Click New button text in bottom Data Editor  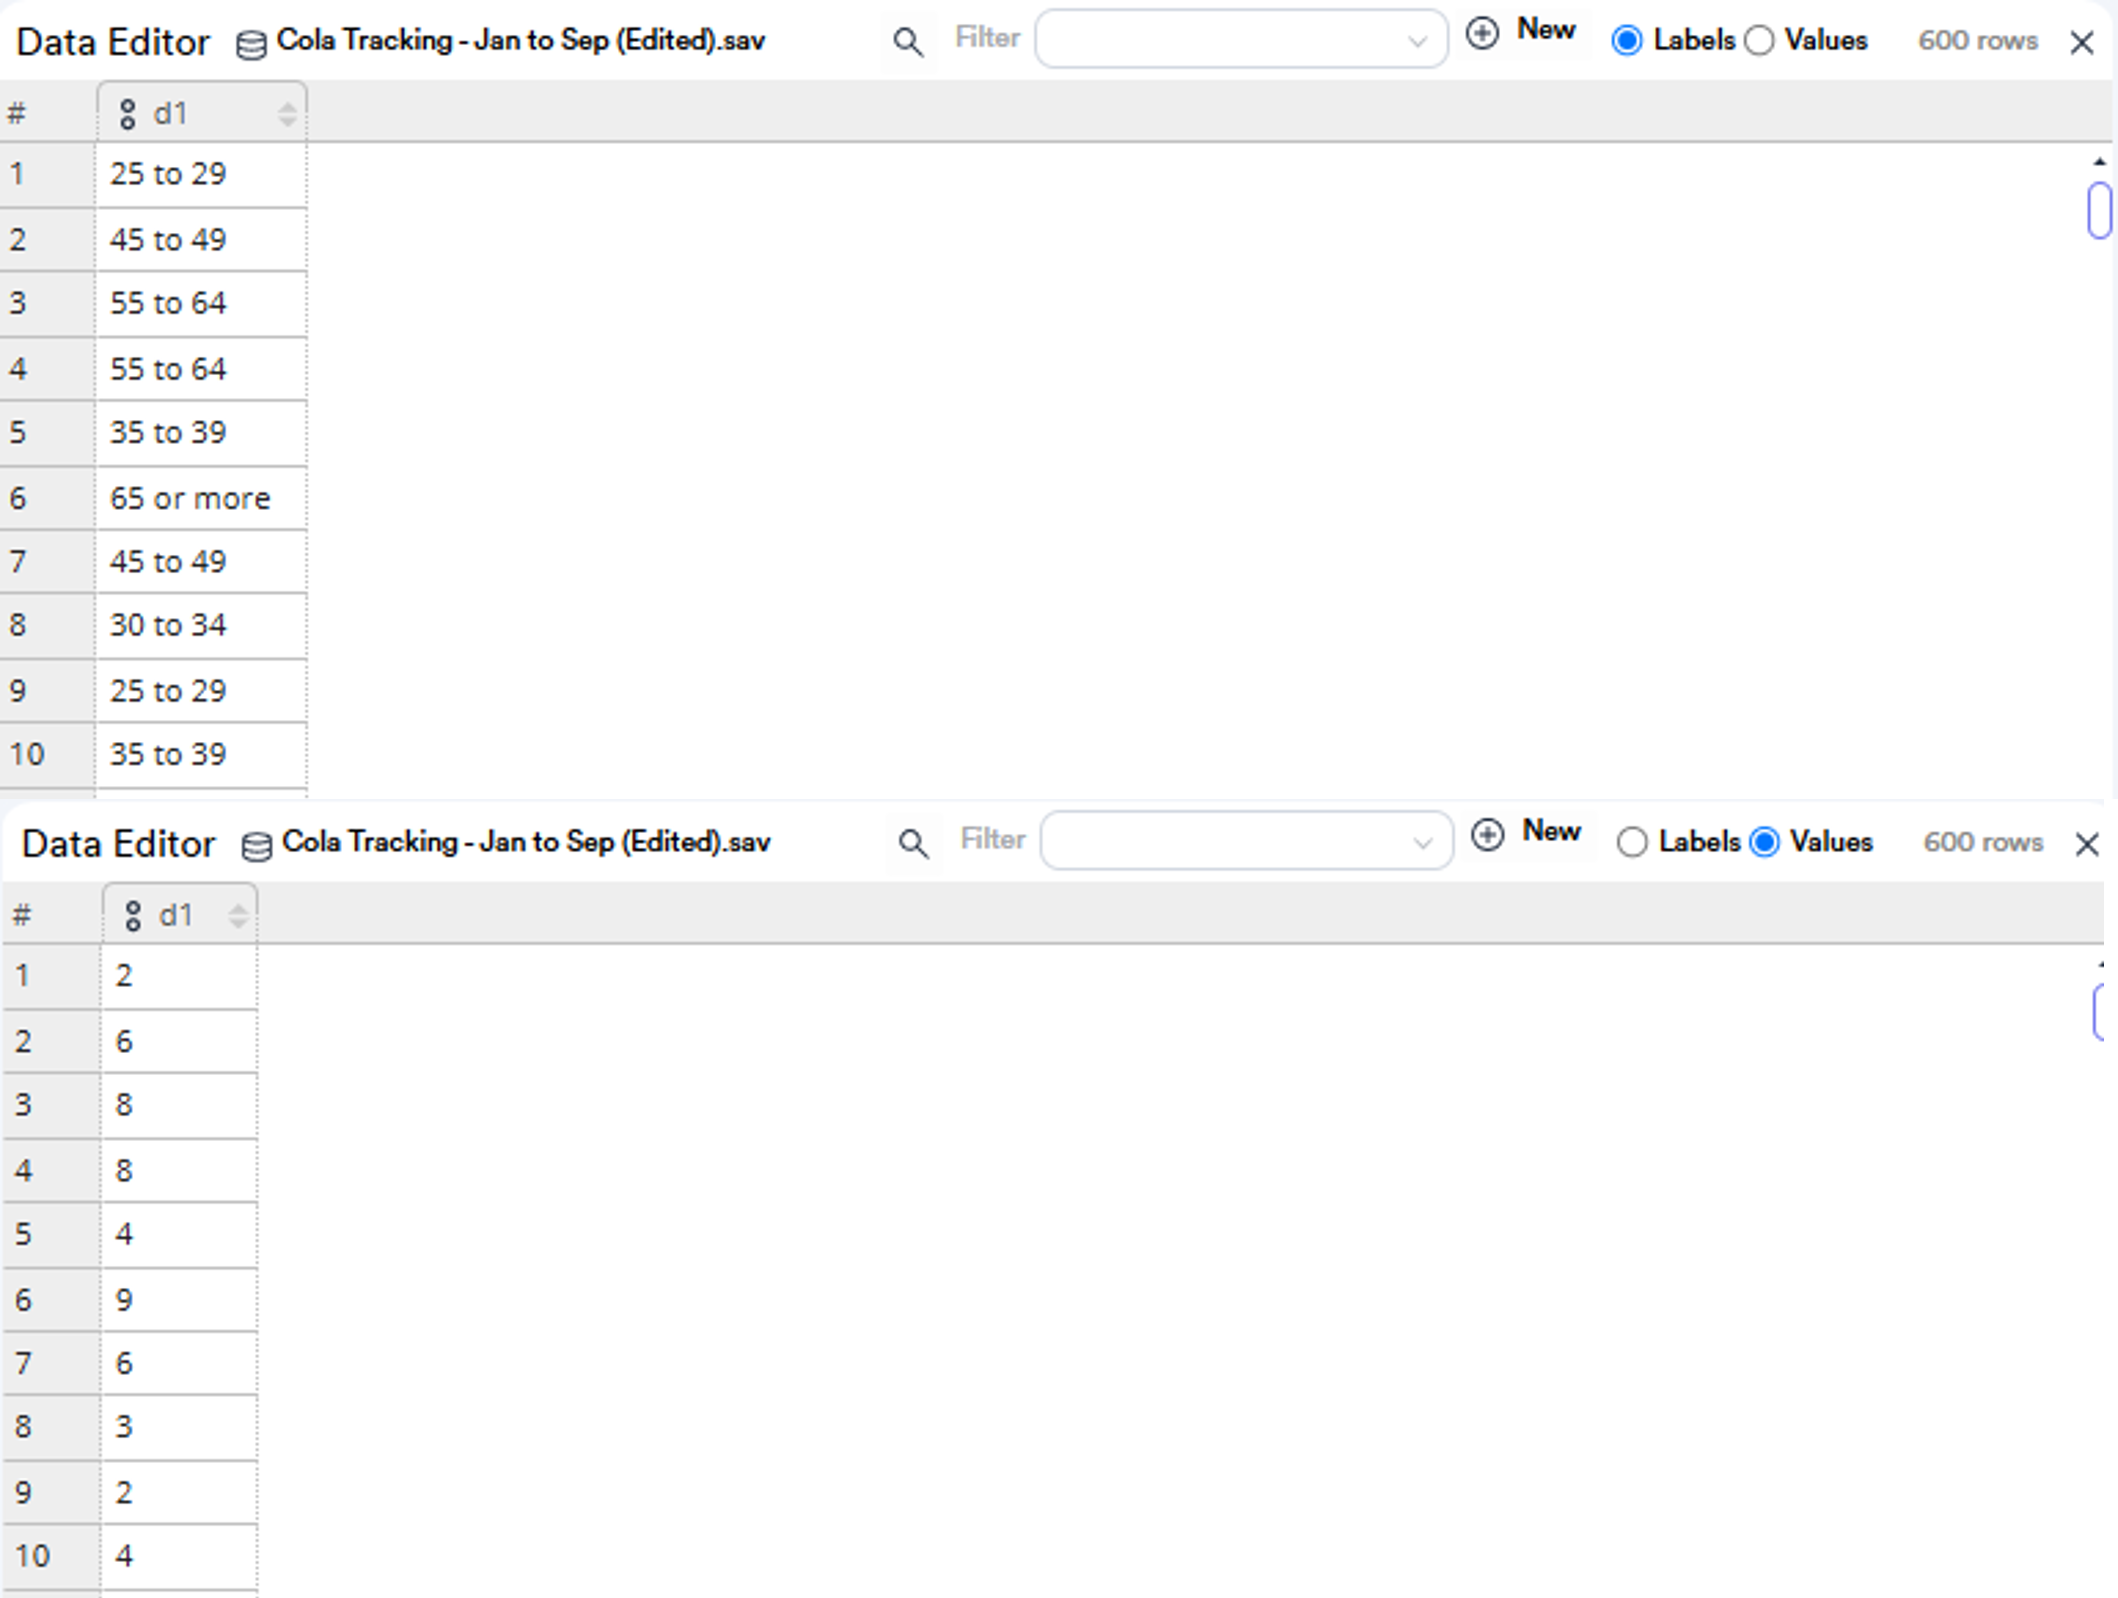1552,832
